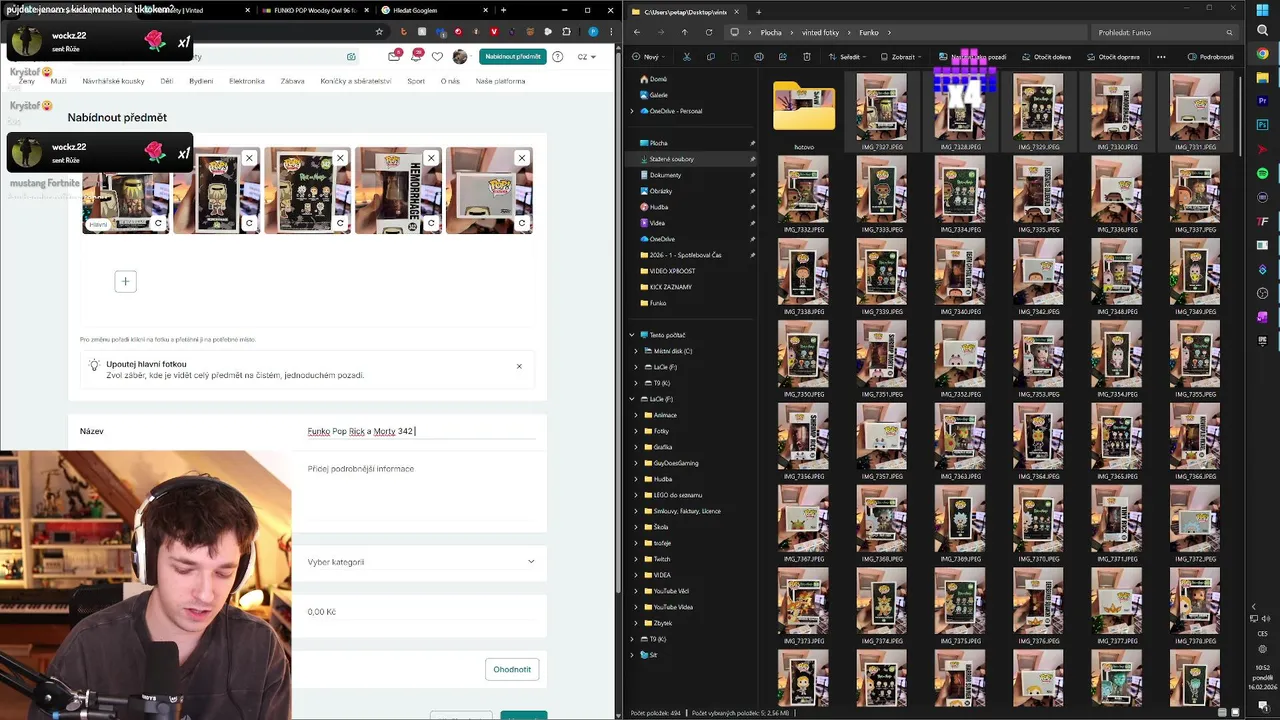The width and height of the screenshot is (1280, 720).
Task: Open Vyber kategorii dropdown
Action: (x=420, y=562)
